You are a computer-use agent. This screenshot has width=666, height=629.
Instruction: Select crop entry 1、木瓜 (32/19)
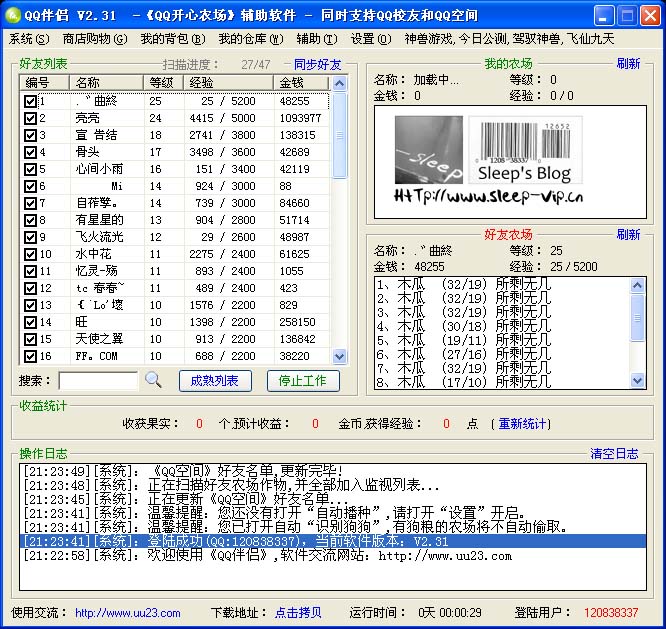pos(502,284)
